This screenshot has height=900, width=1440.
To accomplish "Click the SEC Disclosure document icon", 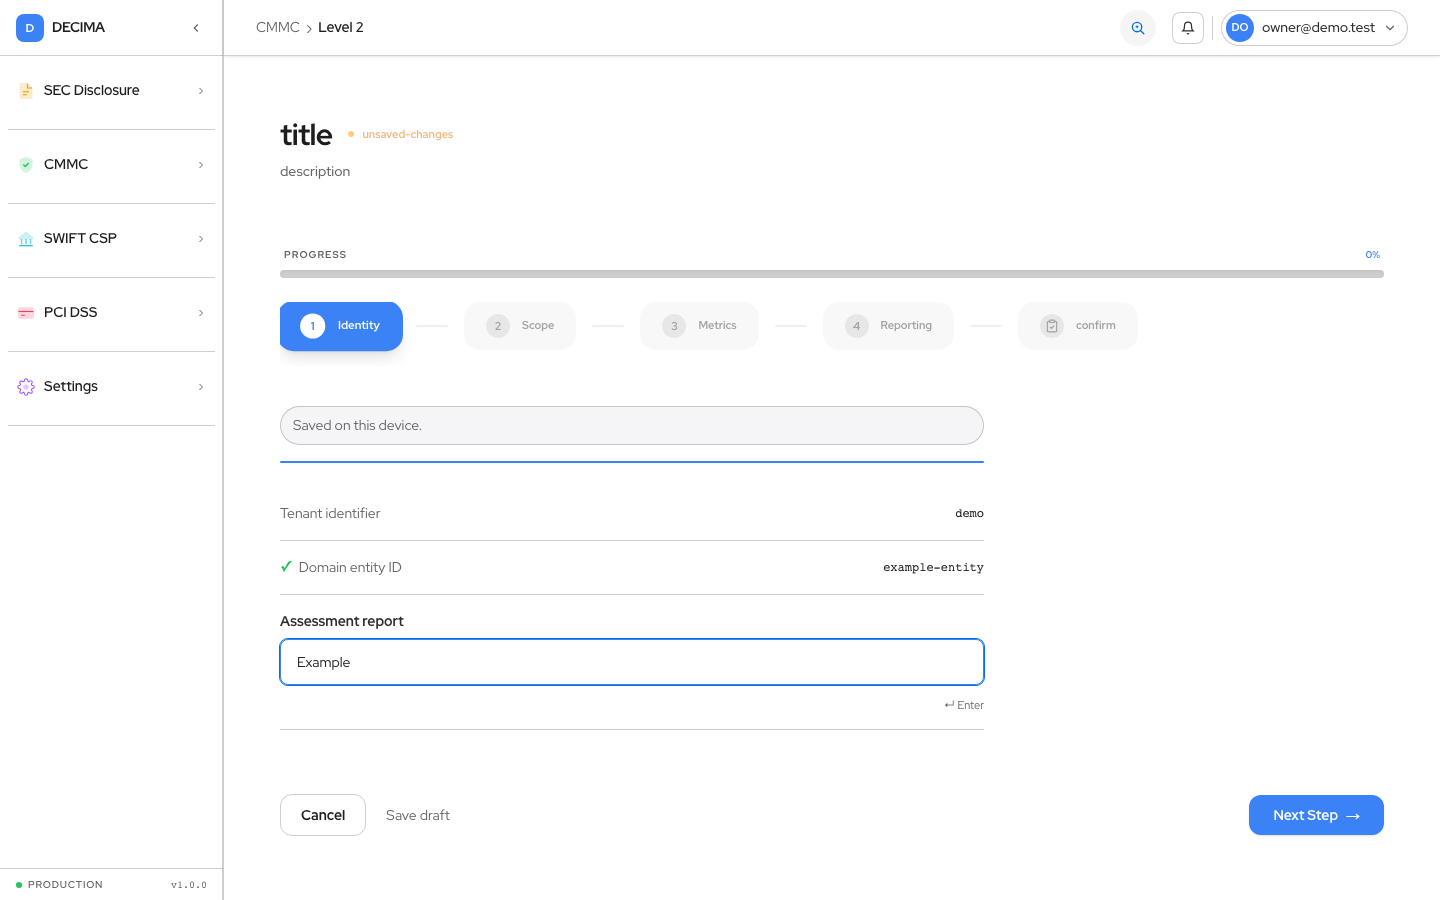I will pos(26,91).
